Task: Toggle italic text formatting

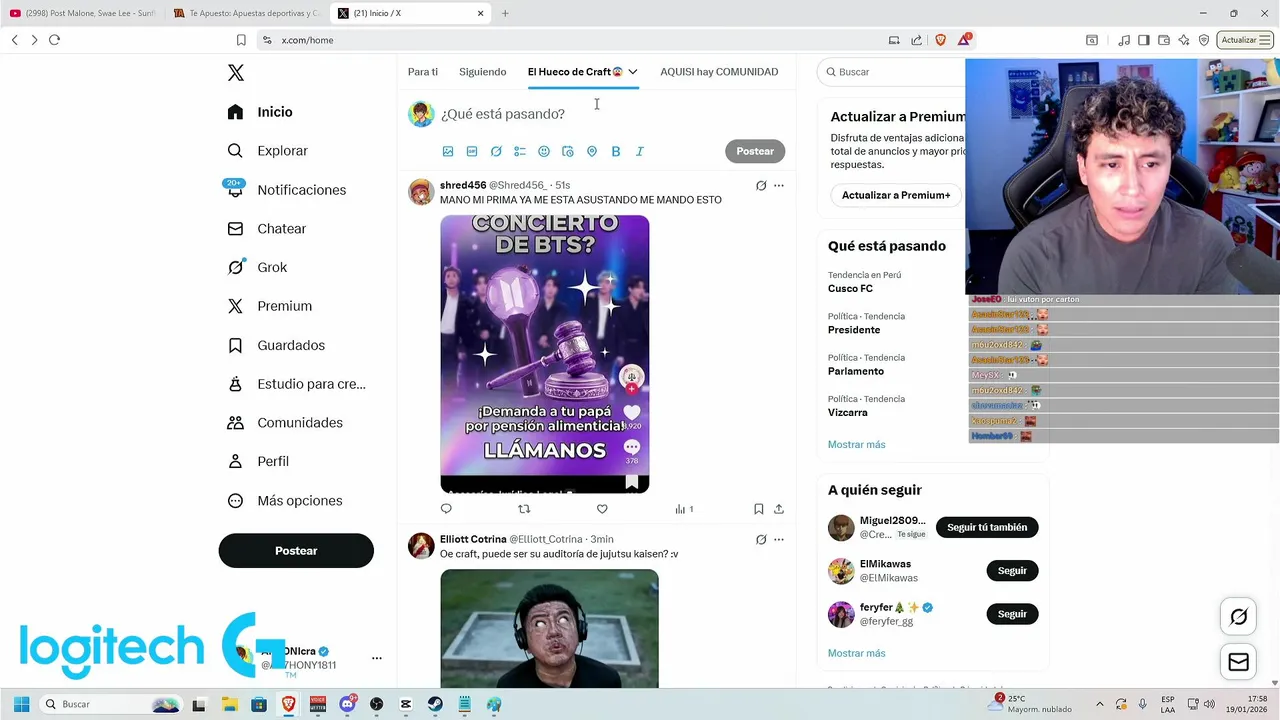Action: click(640, 151)
